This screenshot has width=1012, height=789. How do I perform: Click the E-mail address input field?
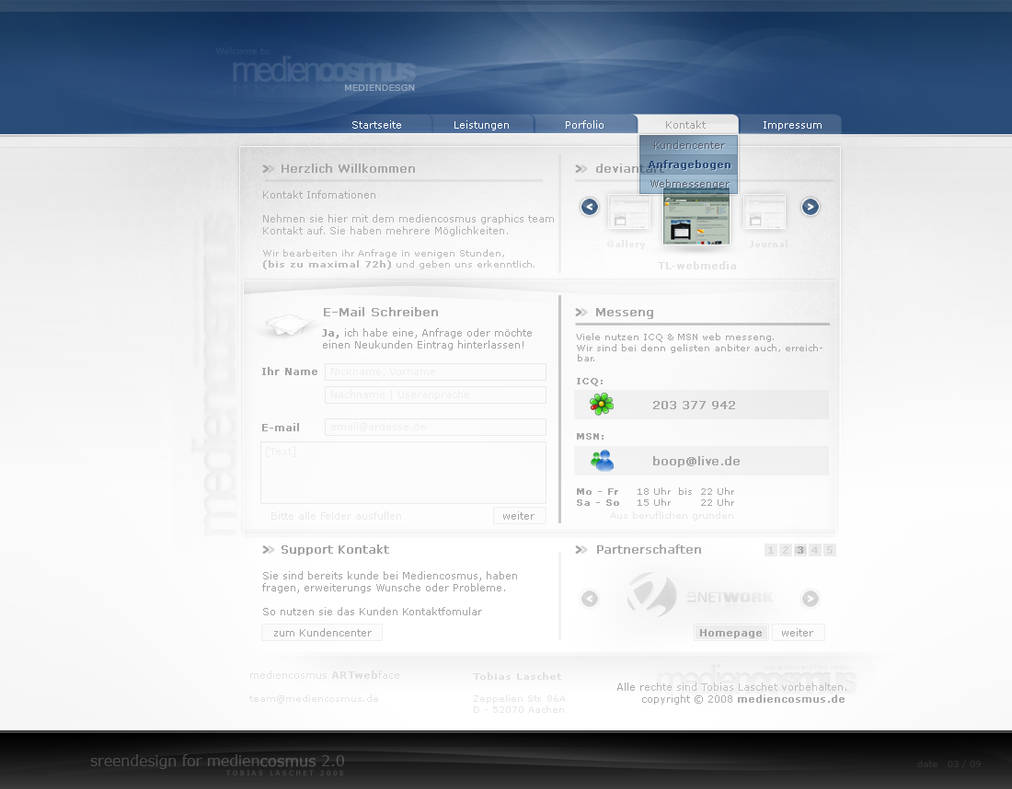[435, 427]
